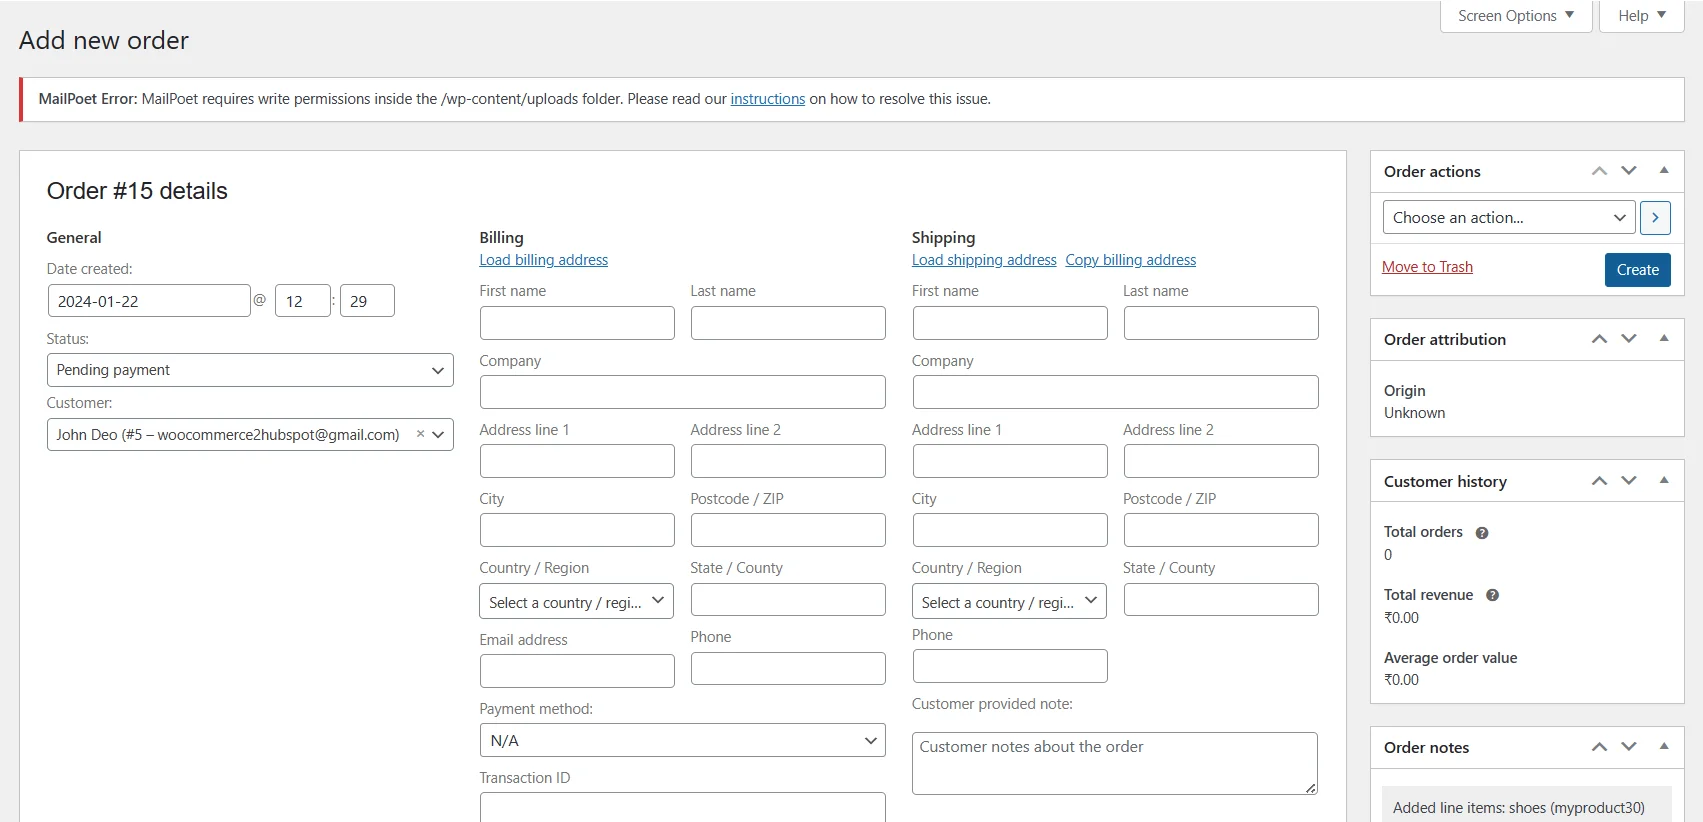The image size is (1703, 822).
Task: Collapse the Order actions panel
Action: (1664, 171)
